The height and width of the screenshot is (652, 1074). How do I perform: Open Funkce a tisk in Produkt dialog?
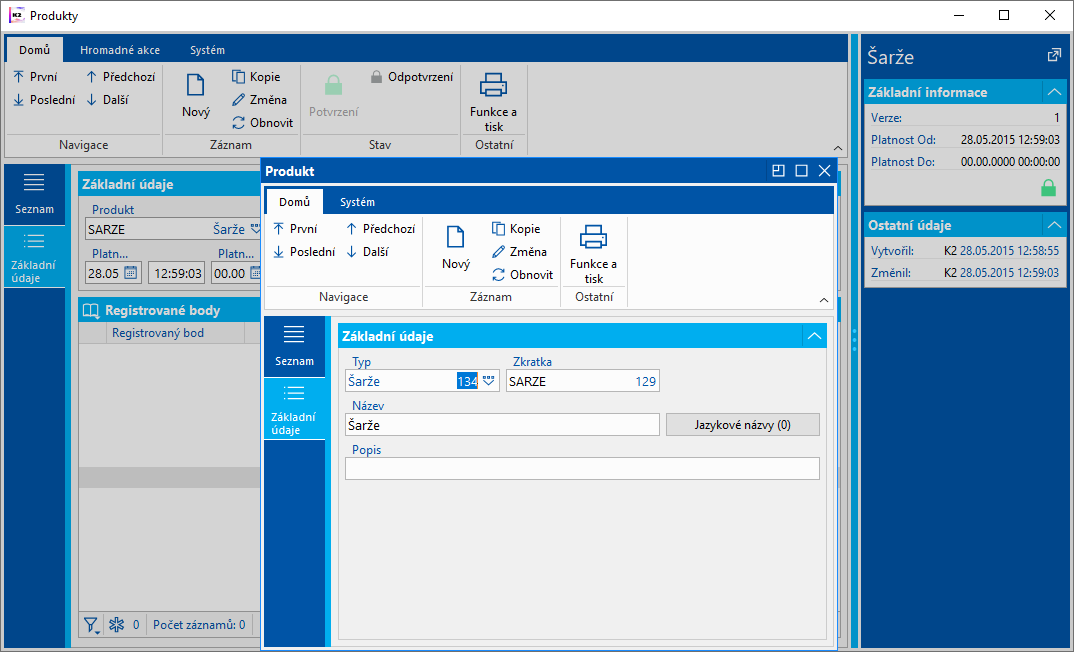593,254
